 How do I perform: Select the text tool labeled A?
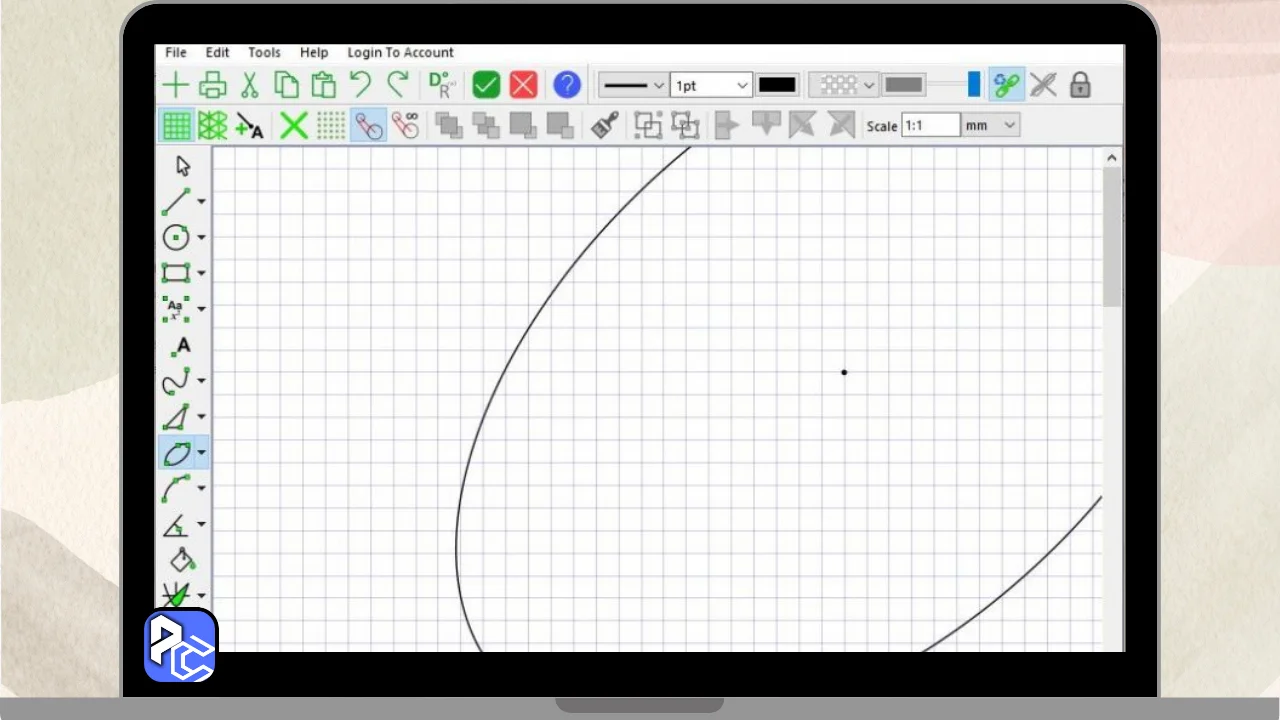[181, 346]
